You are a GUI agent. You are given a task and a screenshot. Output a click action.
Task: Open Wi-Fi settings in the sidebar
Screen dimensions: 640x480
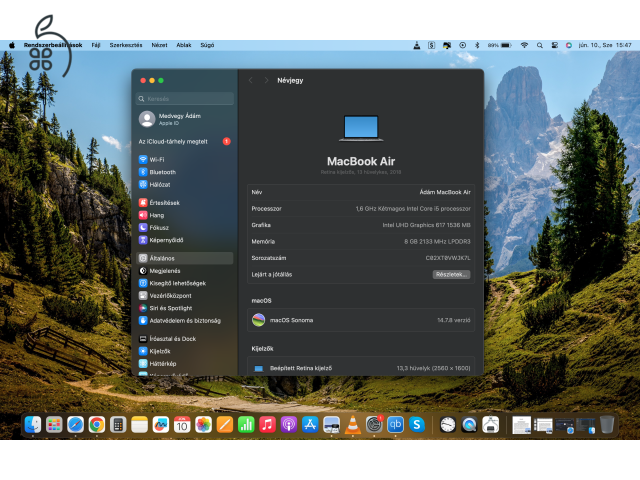[x=184, y=160]
